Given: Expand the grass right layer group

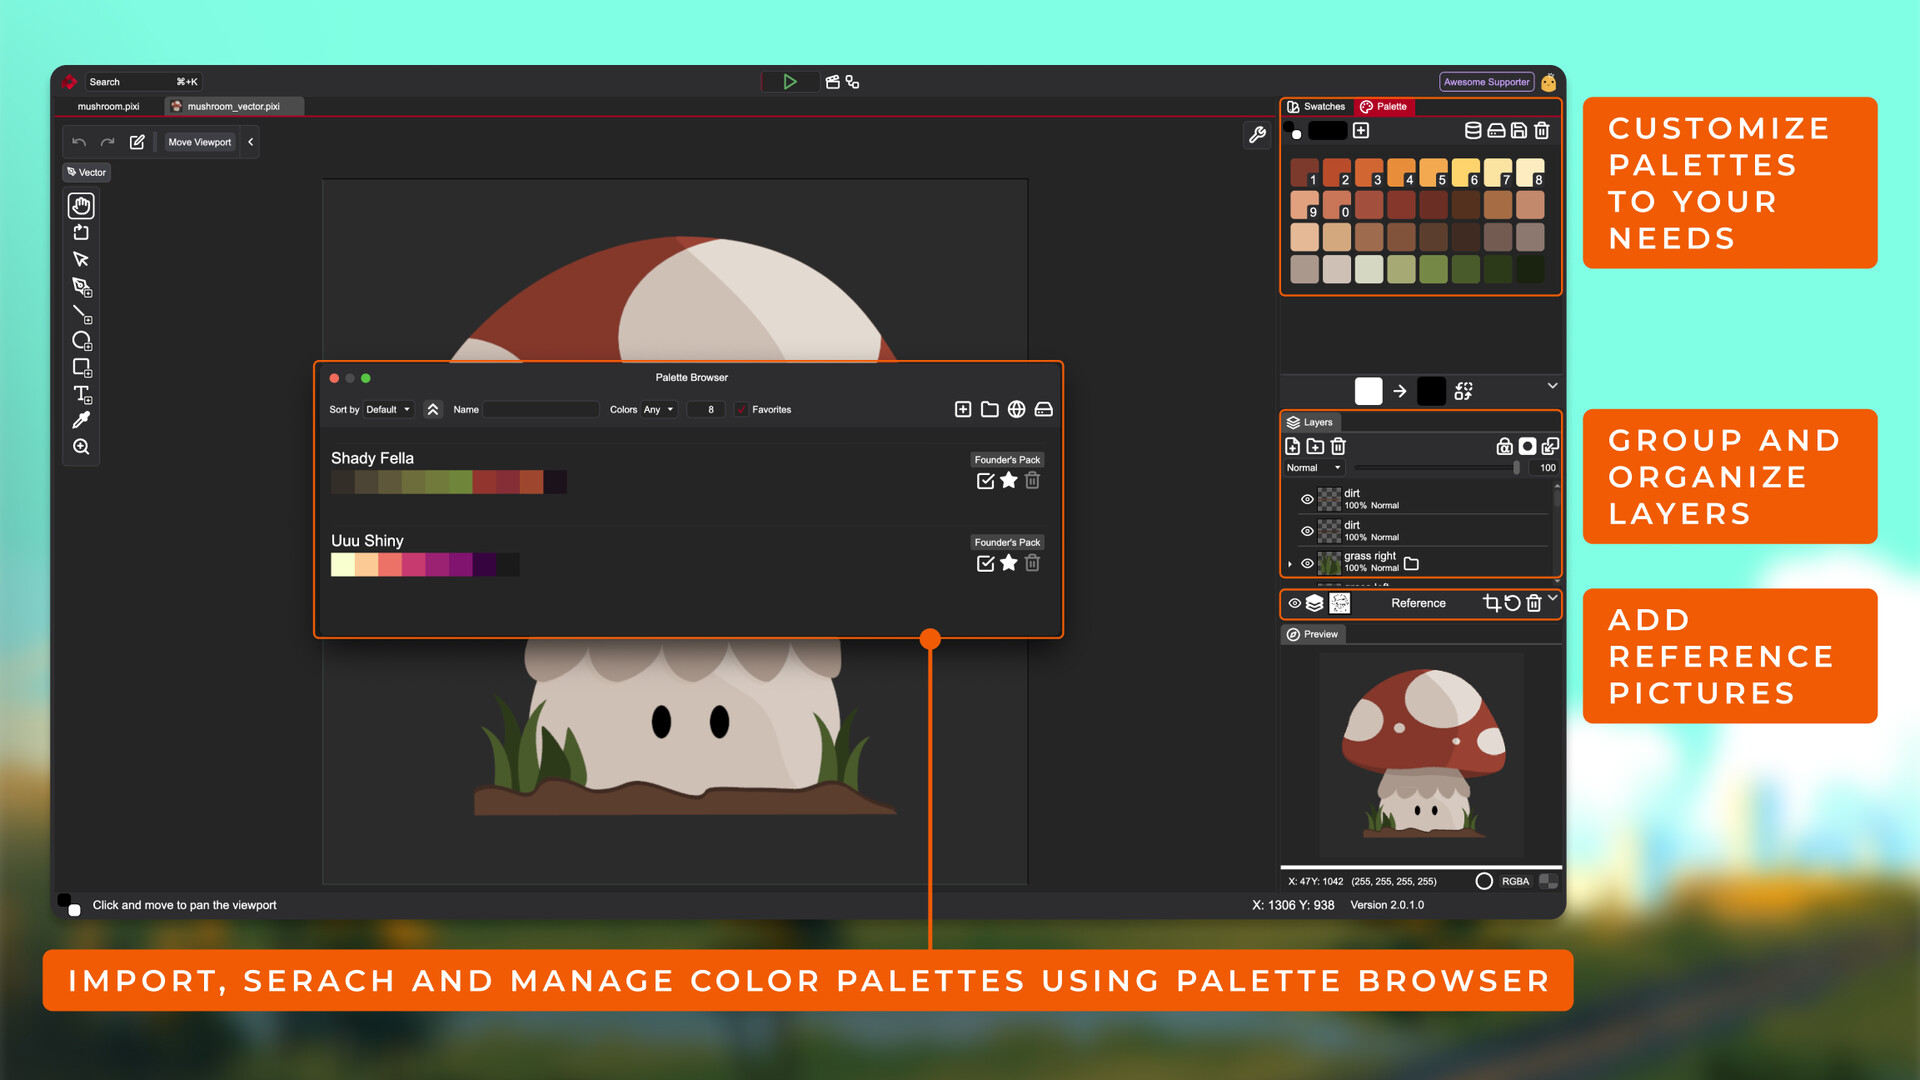Looking at the screenshot, I should [x=1290, y=564].
